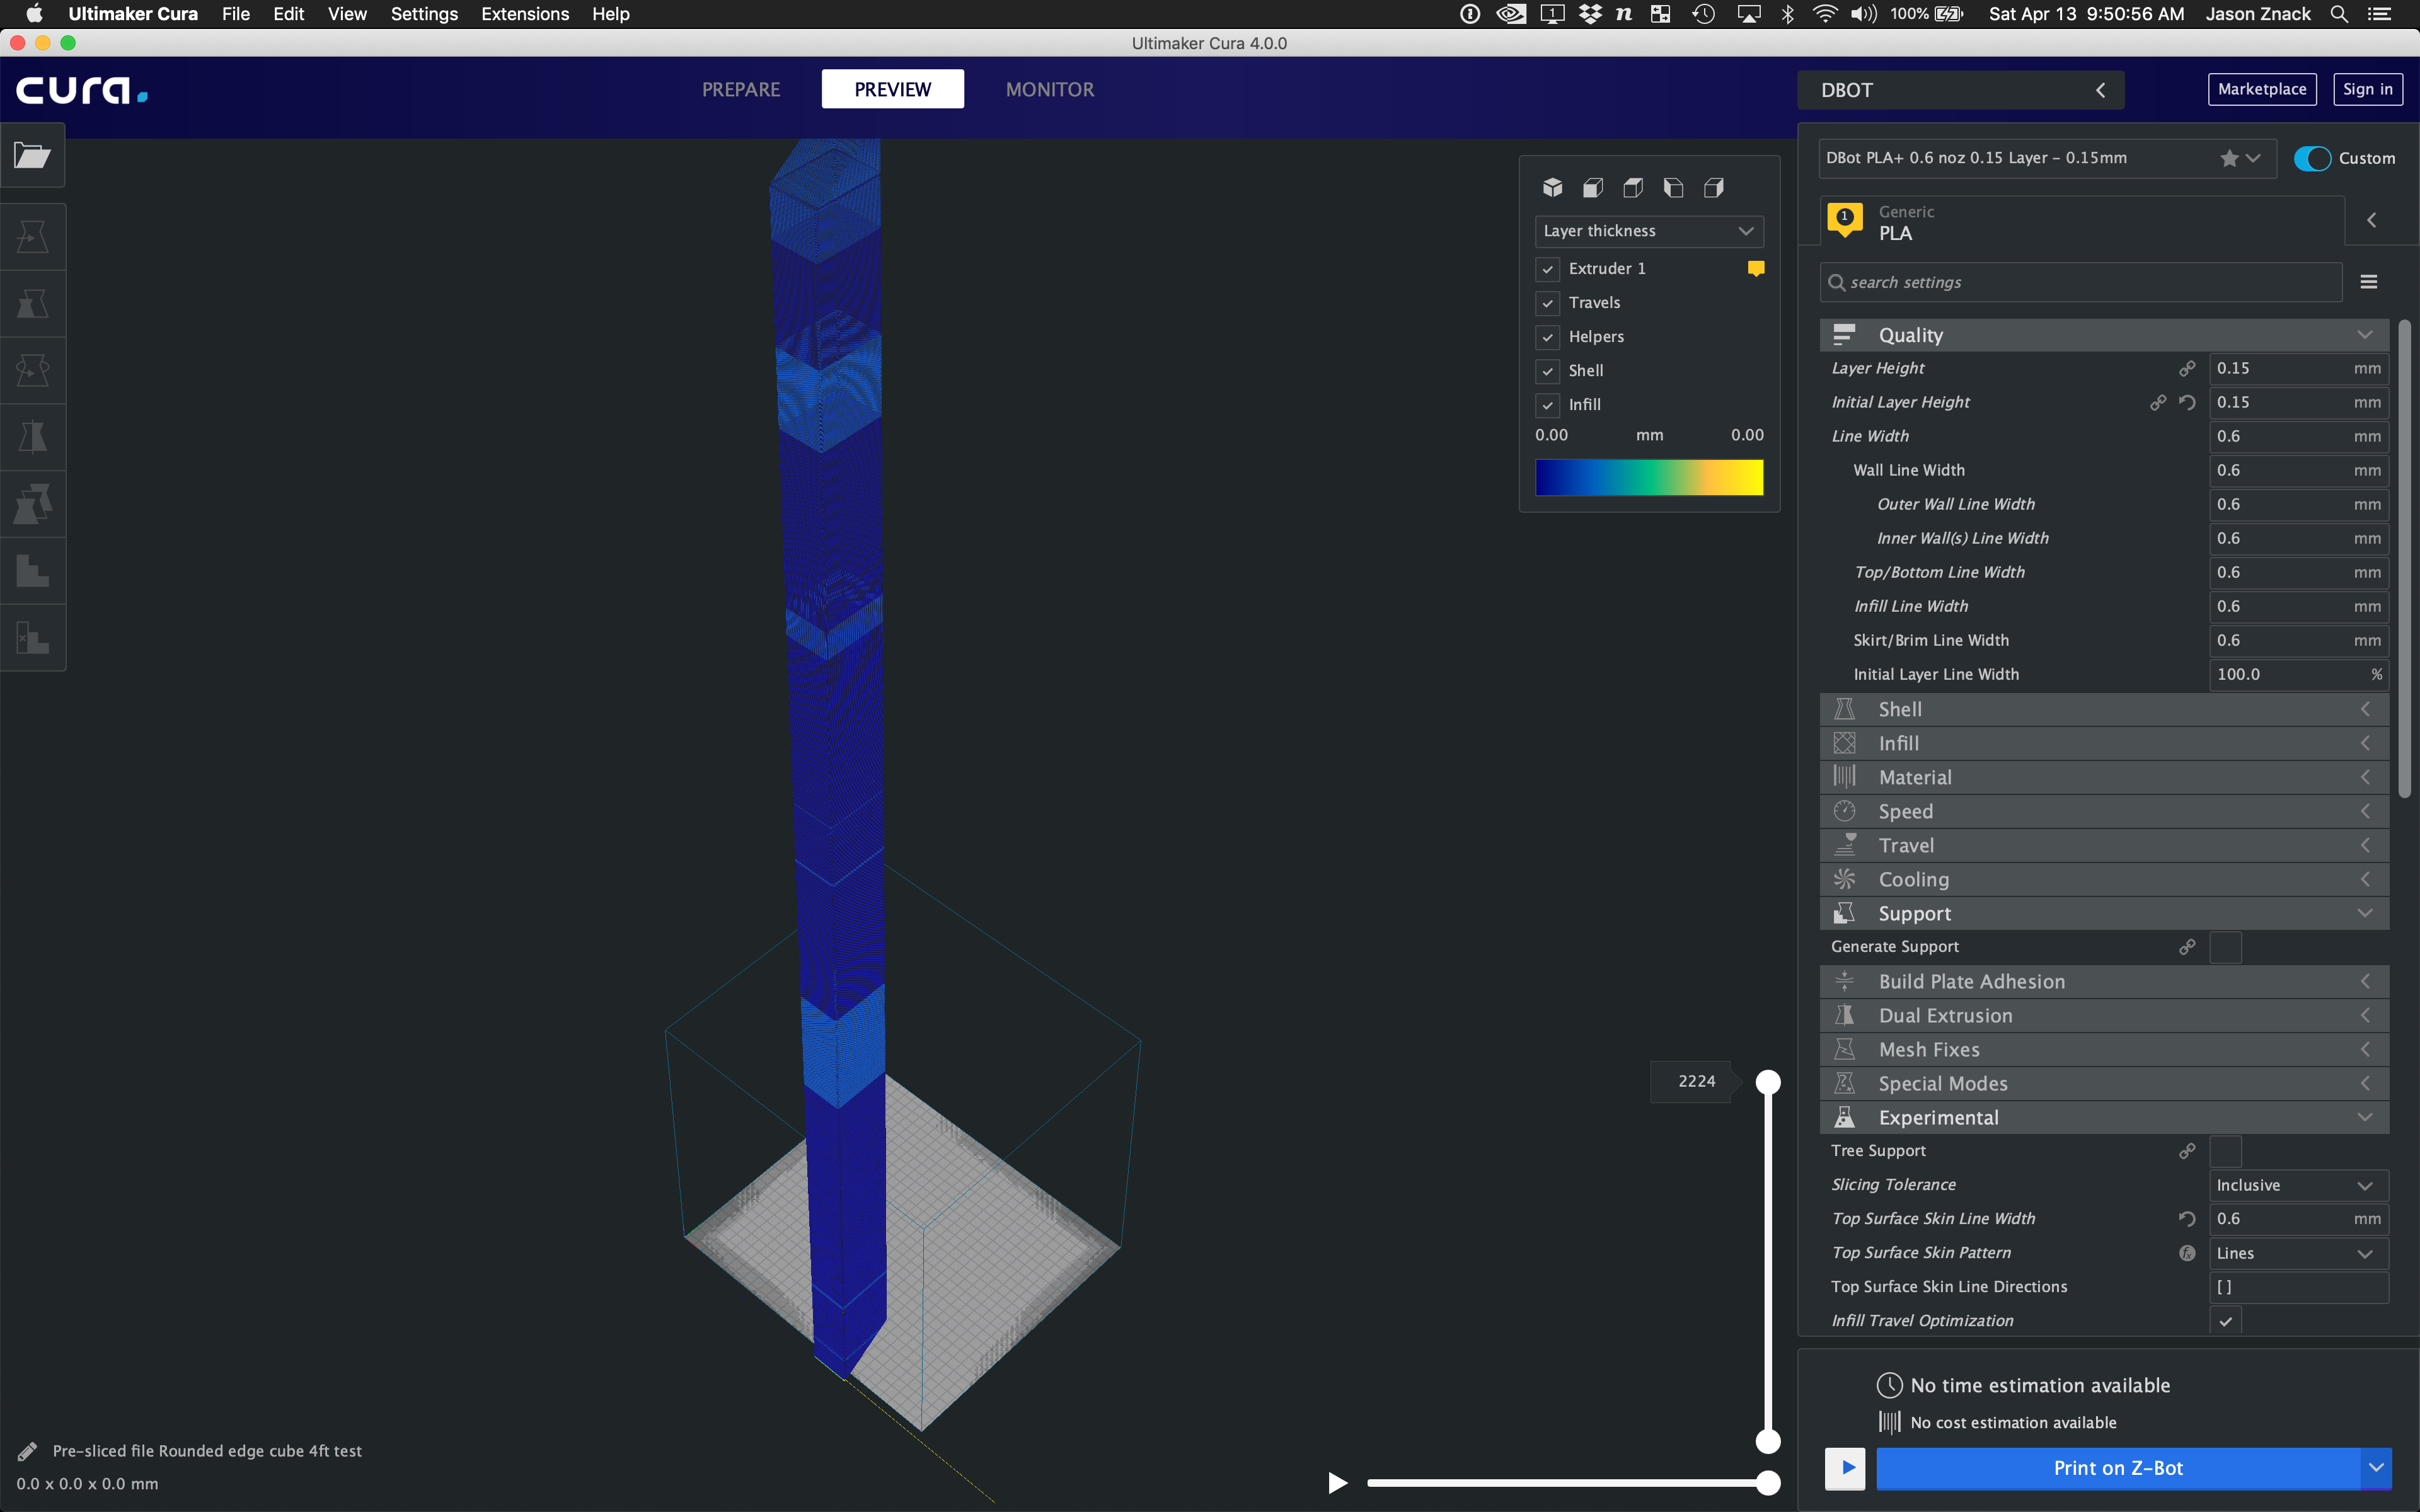
Task: Open the Slicing Tolerance Inclusive dropdown
Action: (x=2298, y=1185)
